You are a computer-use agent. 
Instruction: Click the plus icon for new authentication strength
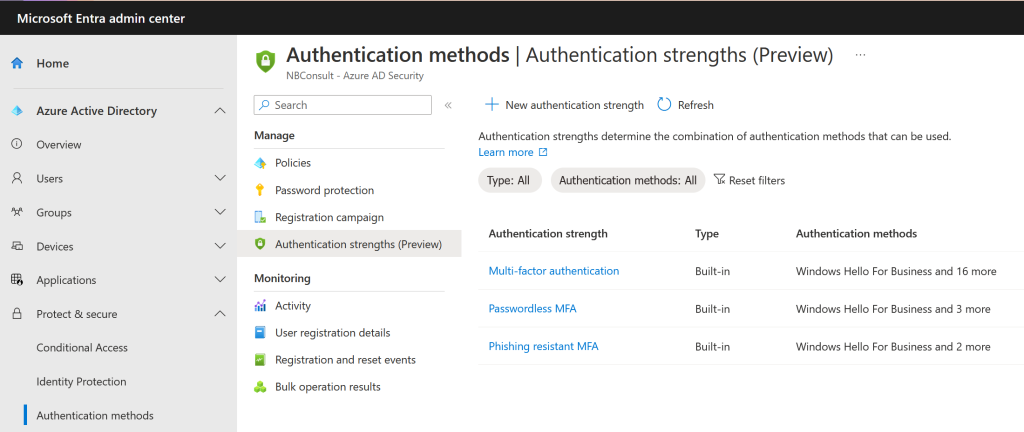(x=492, y=104)
